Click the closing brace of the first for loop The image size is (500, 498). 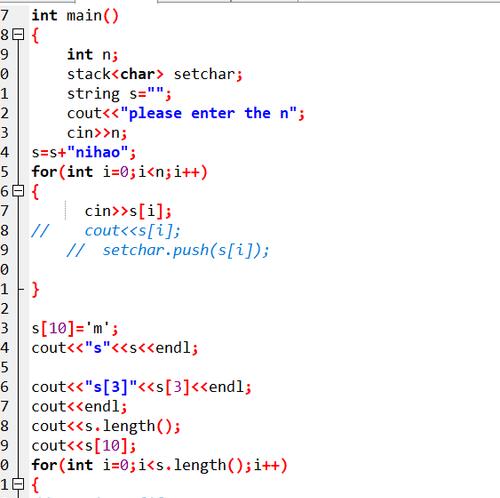pos(35,289)
